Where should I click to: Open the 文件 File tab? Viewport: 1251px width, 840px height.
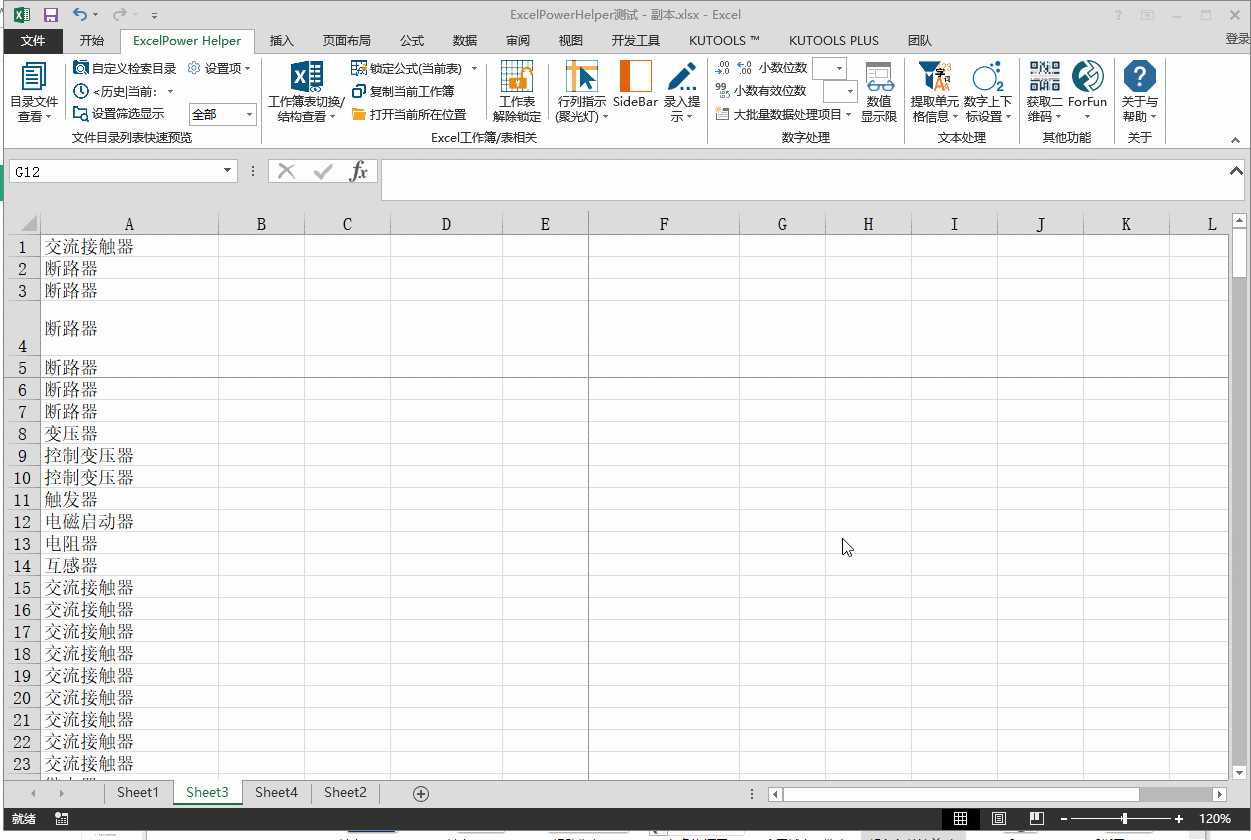pyautogui.click(x=33, y=41)
